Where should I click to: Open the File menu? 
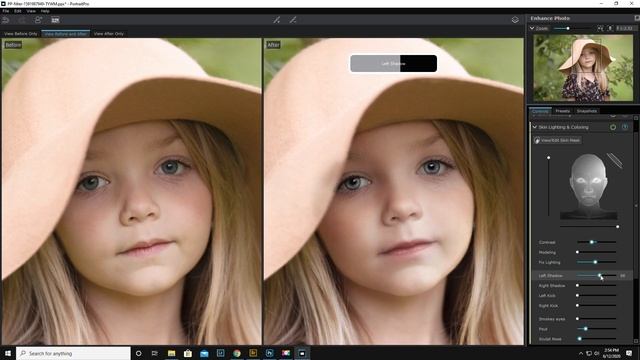(6, 11)
